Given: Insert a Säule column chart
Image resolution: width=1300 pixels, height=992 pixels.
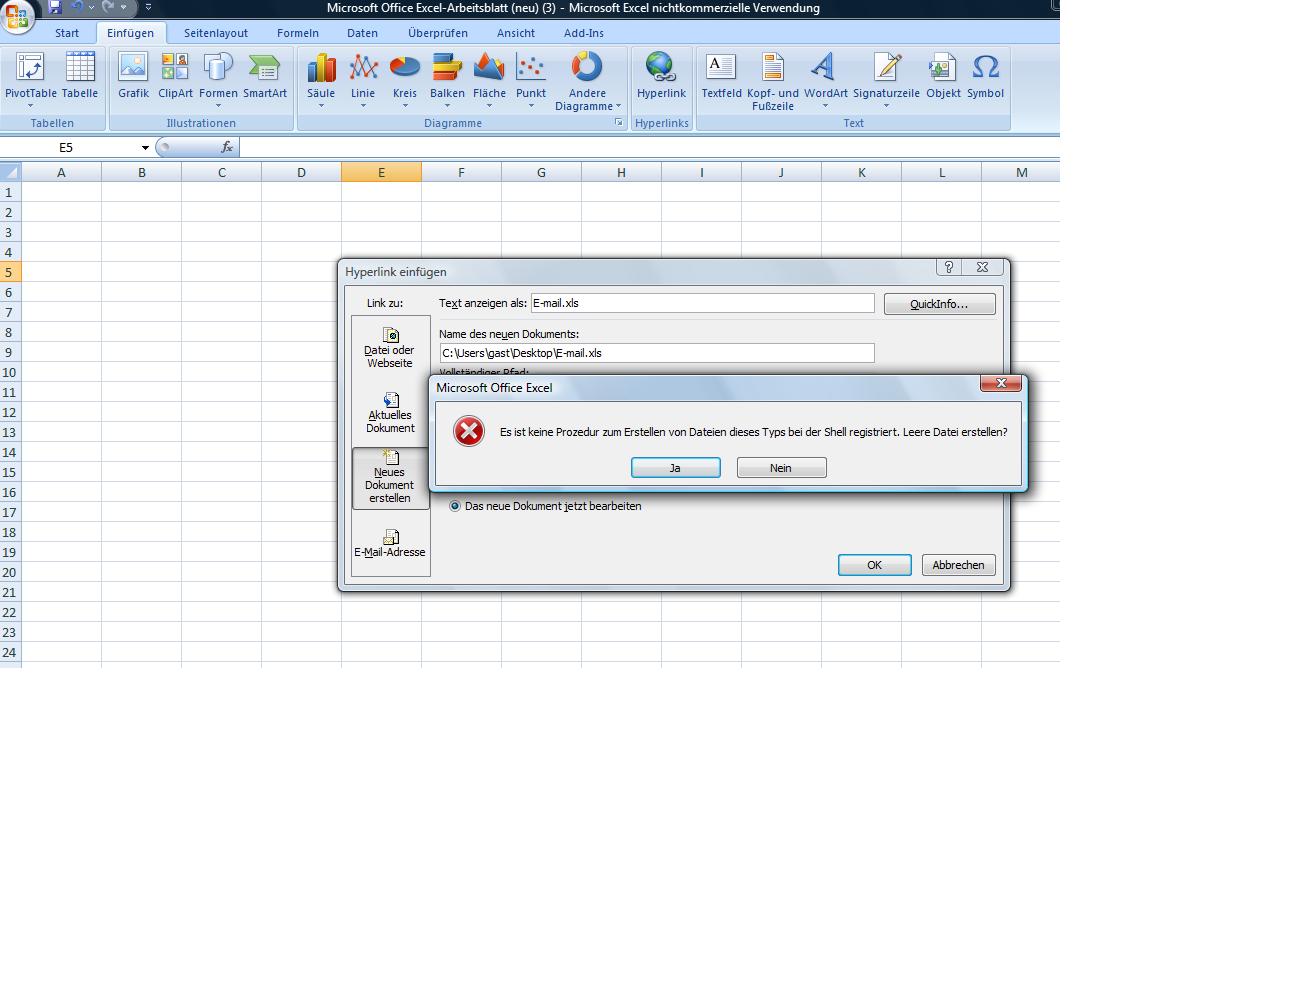Looking at the screenshot, I should pyautogui.click(x=321, y=80).
